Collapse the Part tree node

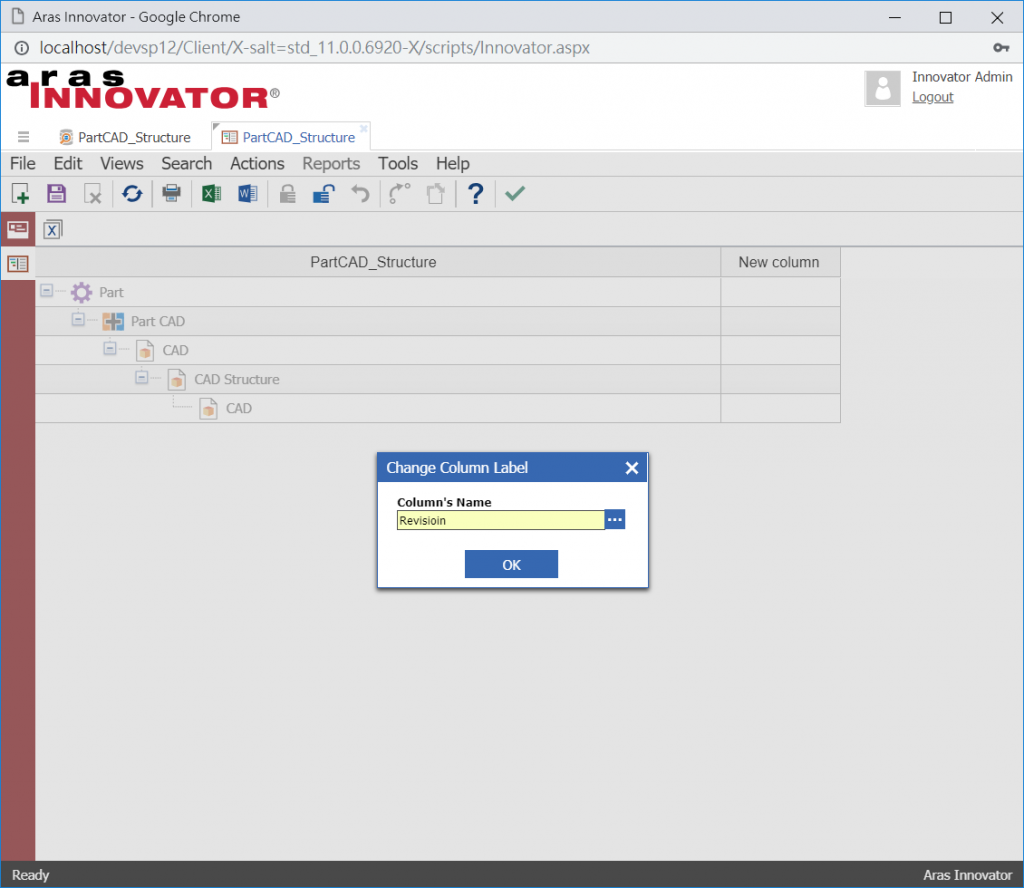(46, 290)
